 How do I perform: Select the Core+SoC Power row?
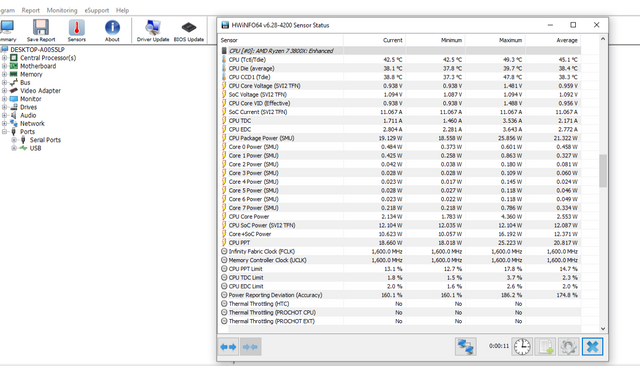400,234
